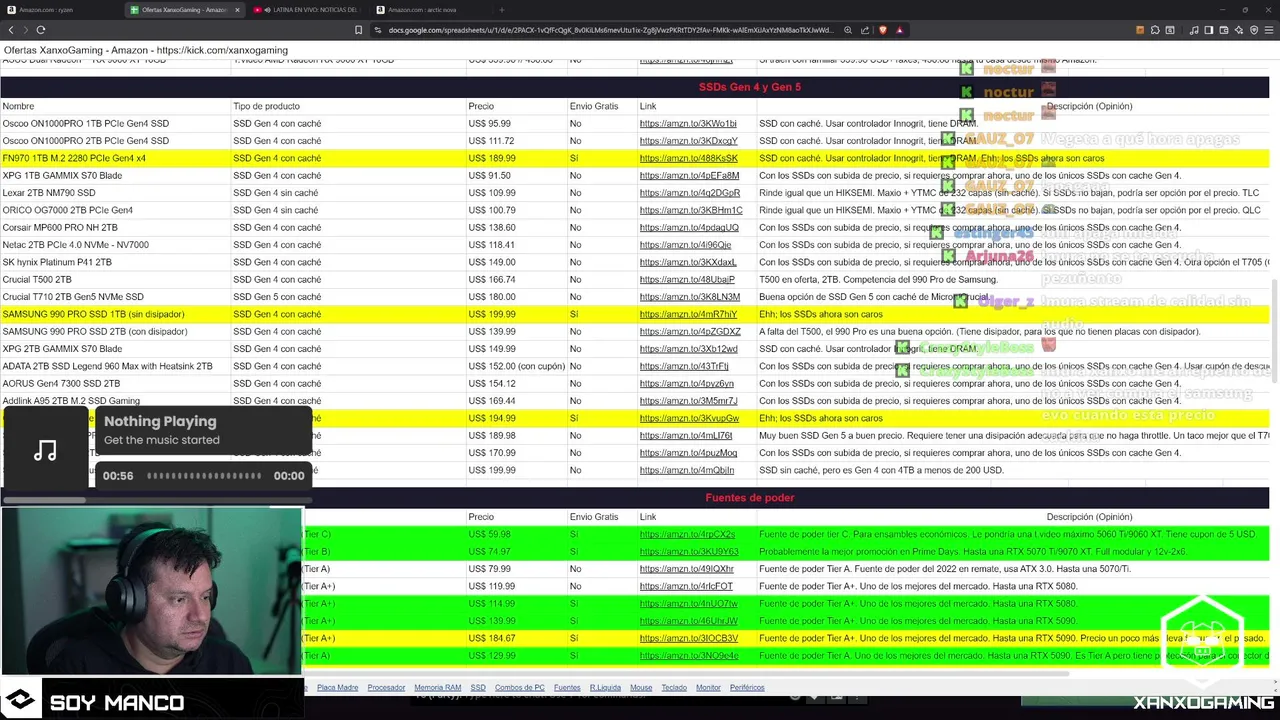Open amzn.to/4mR7hiY link for Samsung 990 PRO 1TB
The image size is (1280, 720).
pyautogui.click(x=688, y=314)
